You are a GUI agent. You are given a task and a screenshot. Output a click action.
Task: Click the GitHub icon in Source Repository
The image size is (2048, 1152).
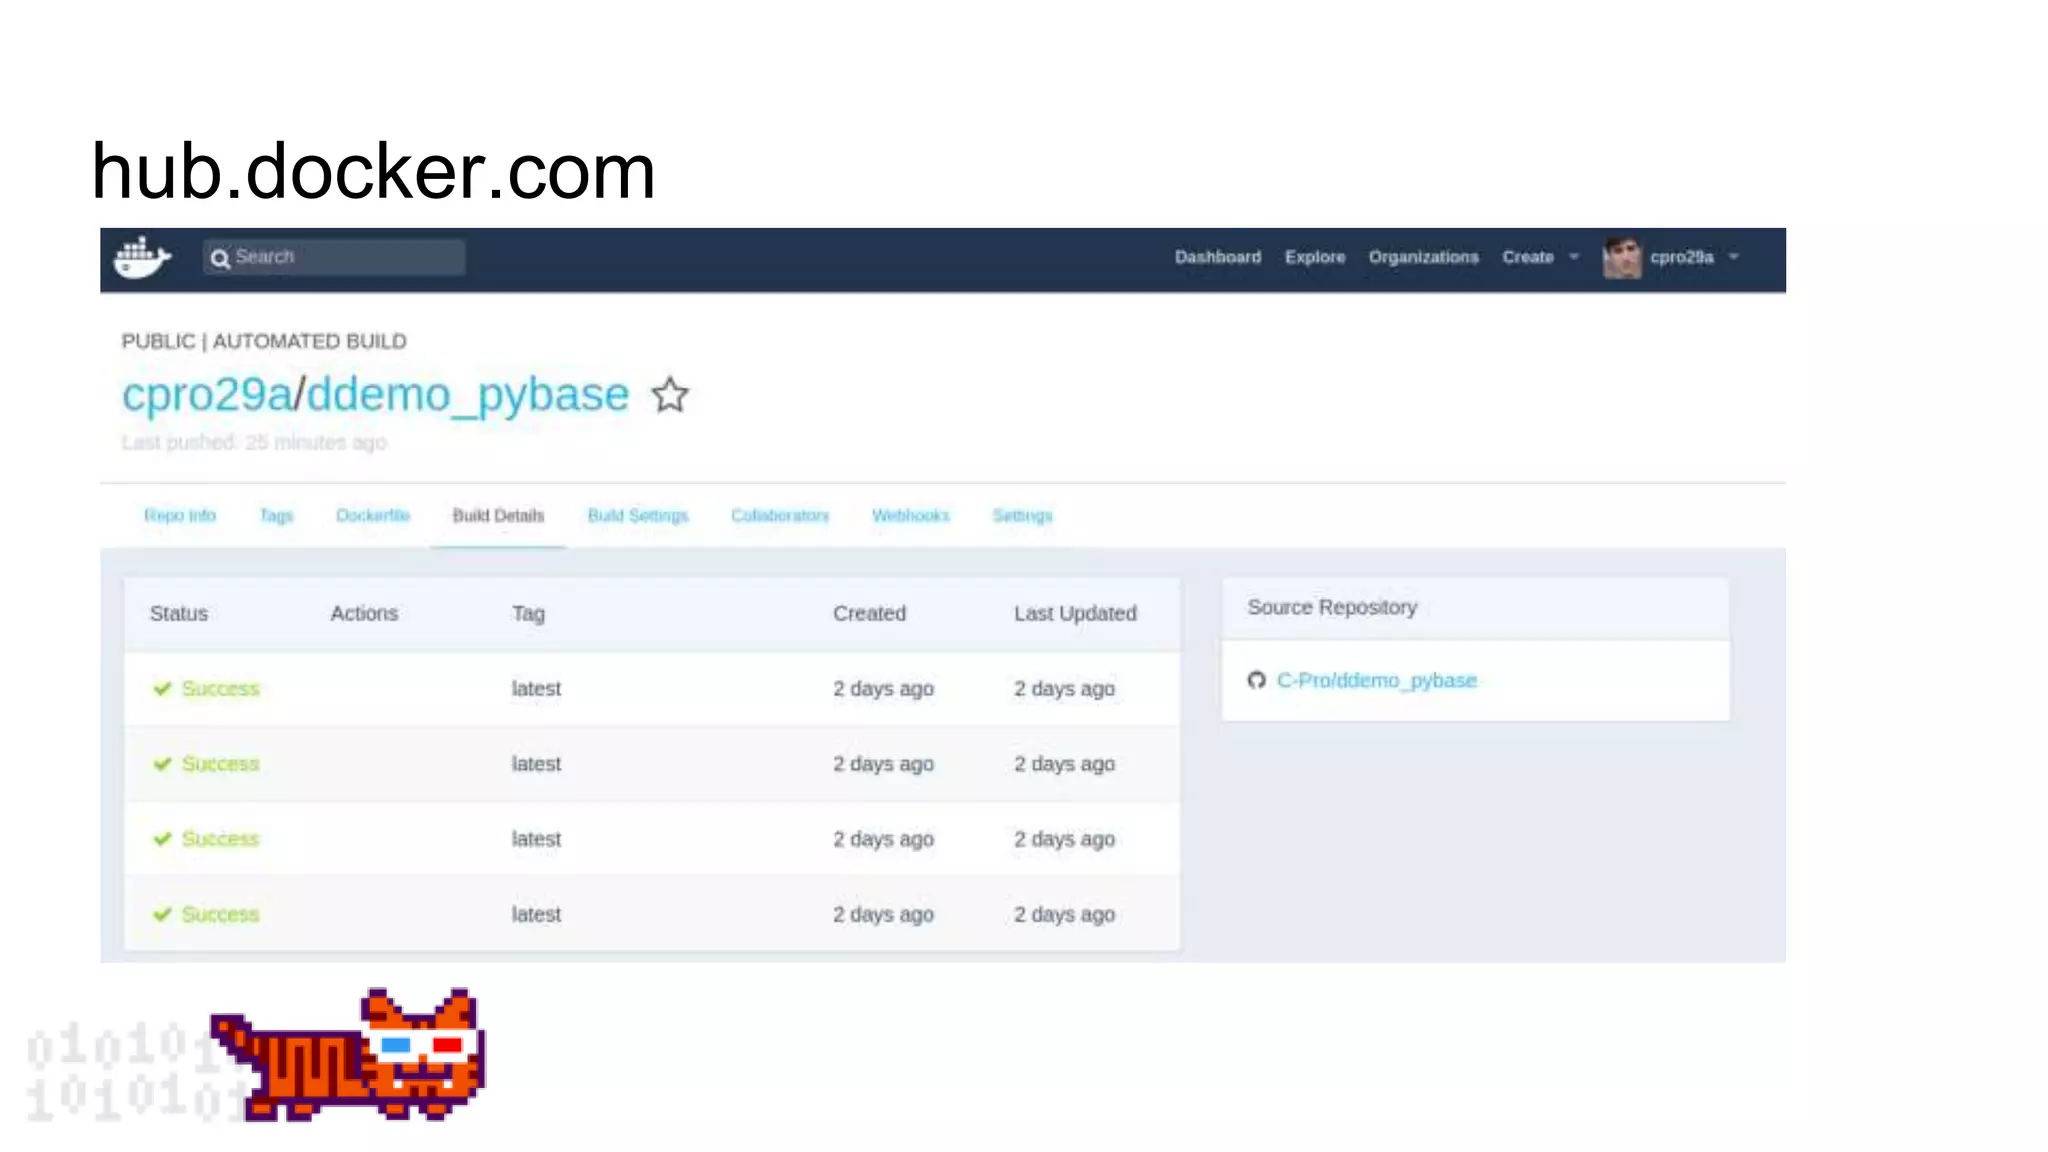[1256, 680]
